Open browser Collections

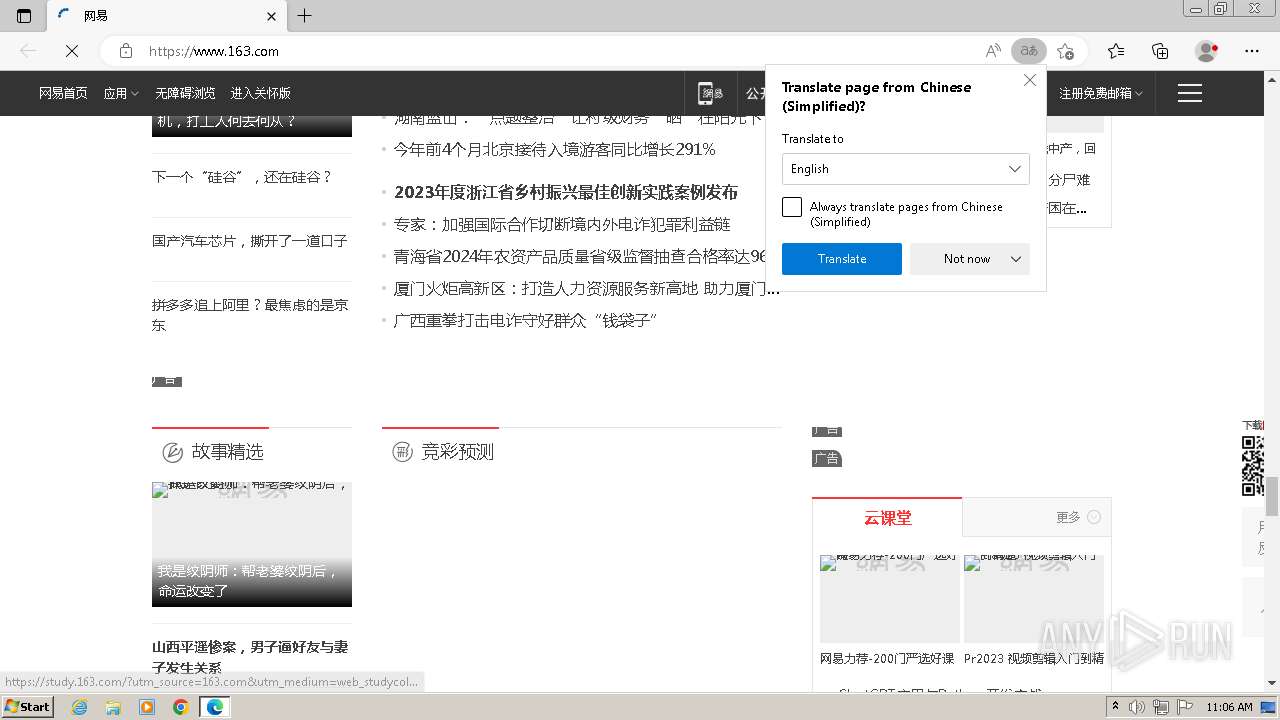pyautogui.click(x=1160, y=51)
